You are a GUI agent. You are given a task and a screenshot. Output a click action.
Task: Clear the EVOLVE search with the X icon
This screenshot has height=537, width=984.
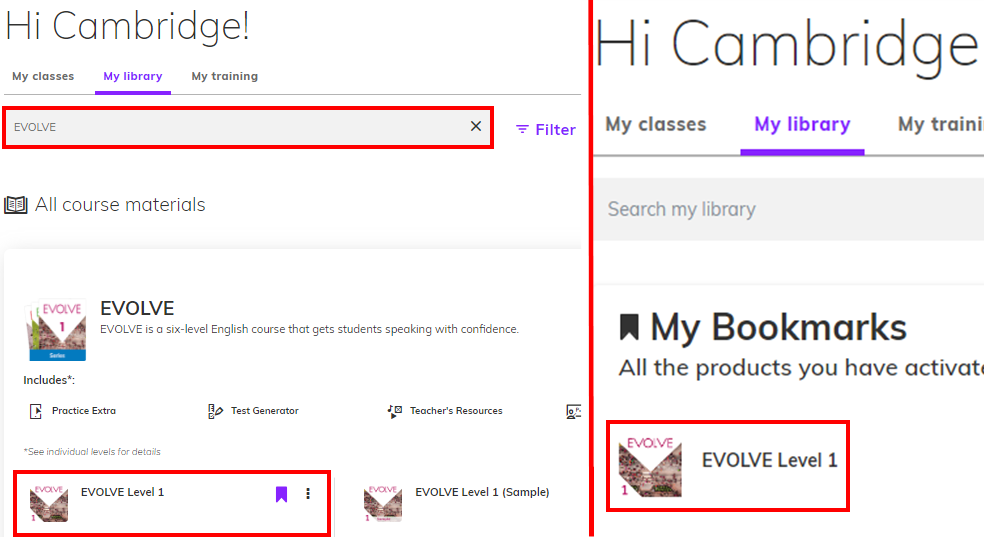[x=476, y=126]
